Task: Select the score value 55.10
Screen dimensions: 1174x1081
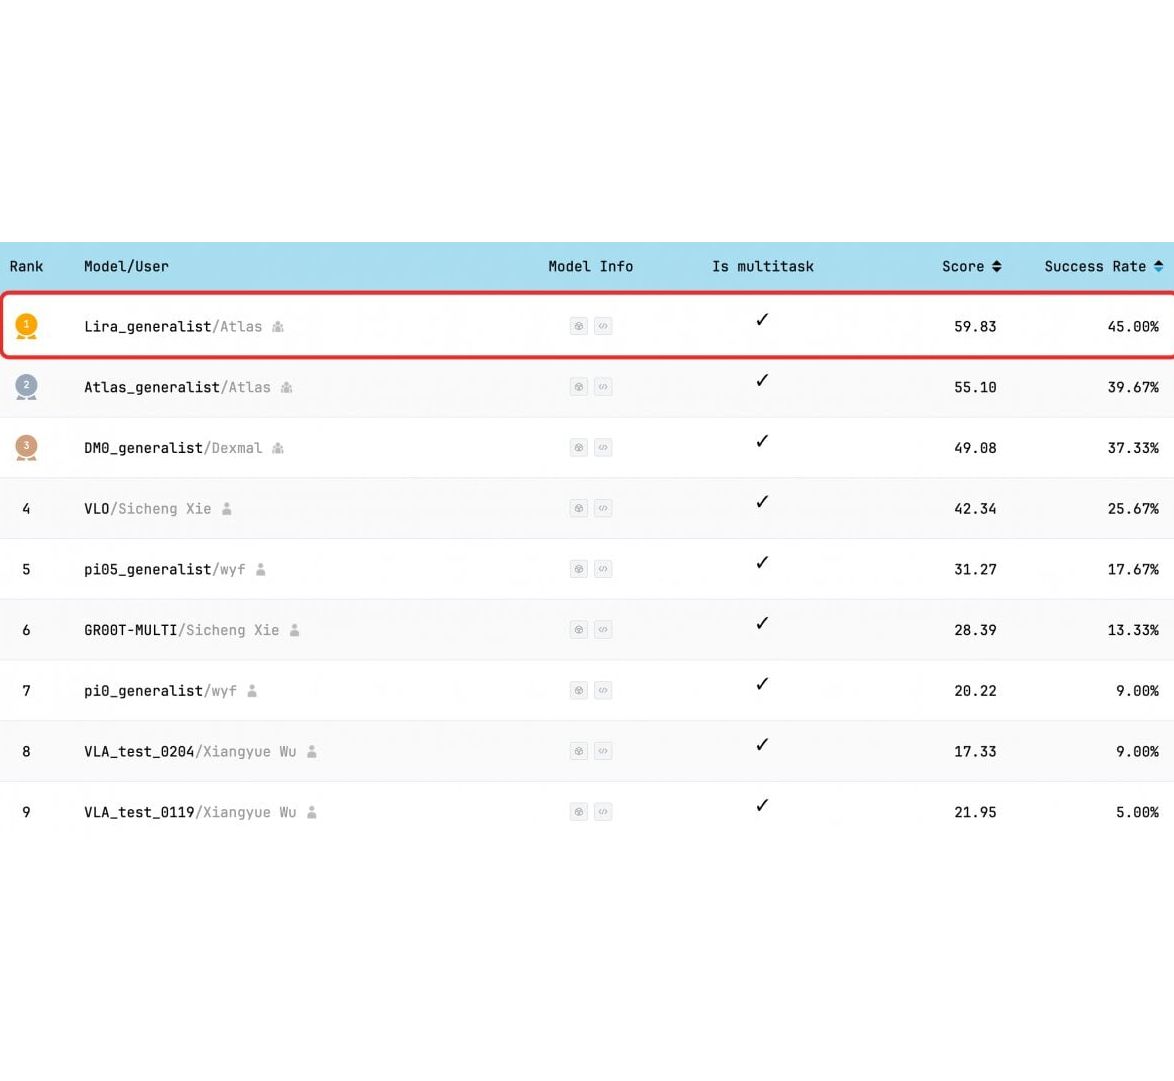Action: tap(975, 387)
